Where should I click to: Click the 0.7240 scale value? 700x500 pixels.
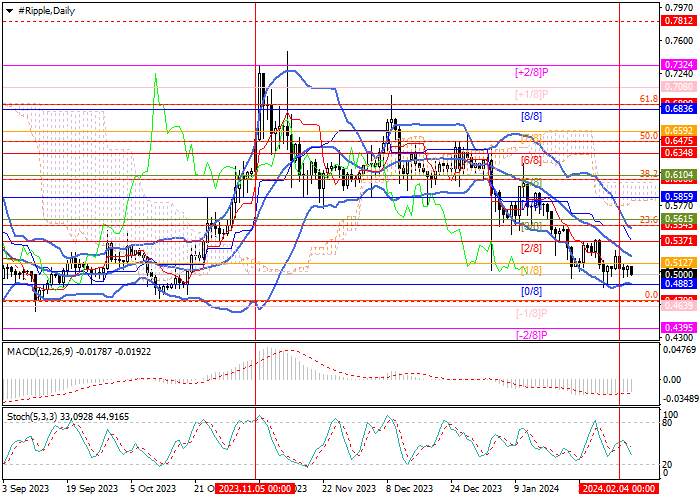[679, 73]
